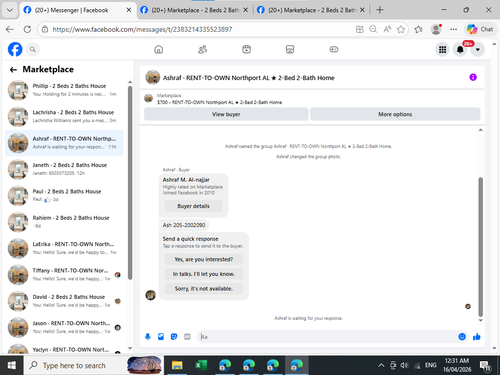Open Janeth - 2 Beds 2 Baths House chat
The height and width of the screenshot is (375, 500).
[64, 169]
